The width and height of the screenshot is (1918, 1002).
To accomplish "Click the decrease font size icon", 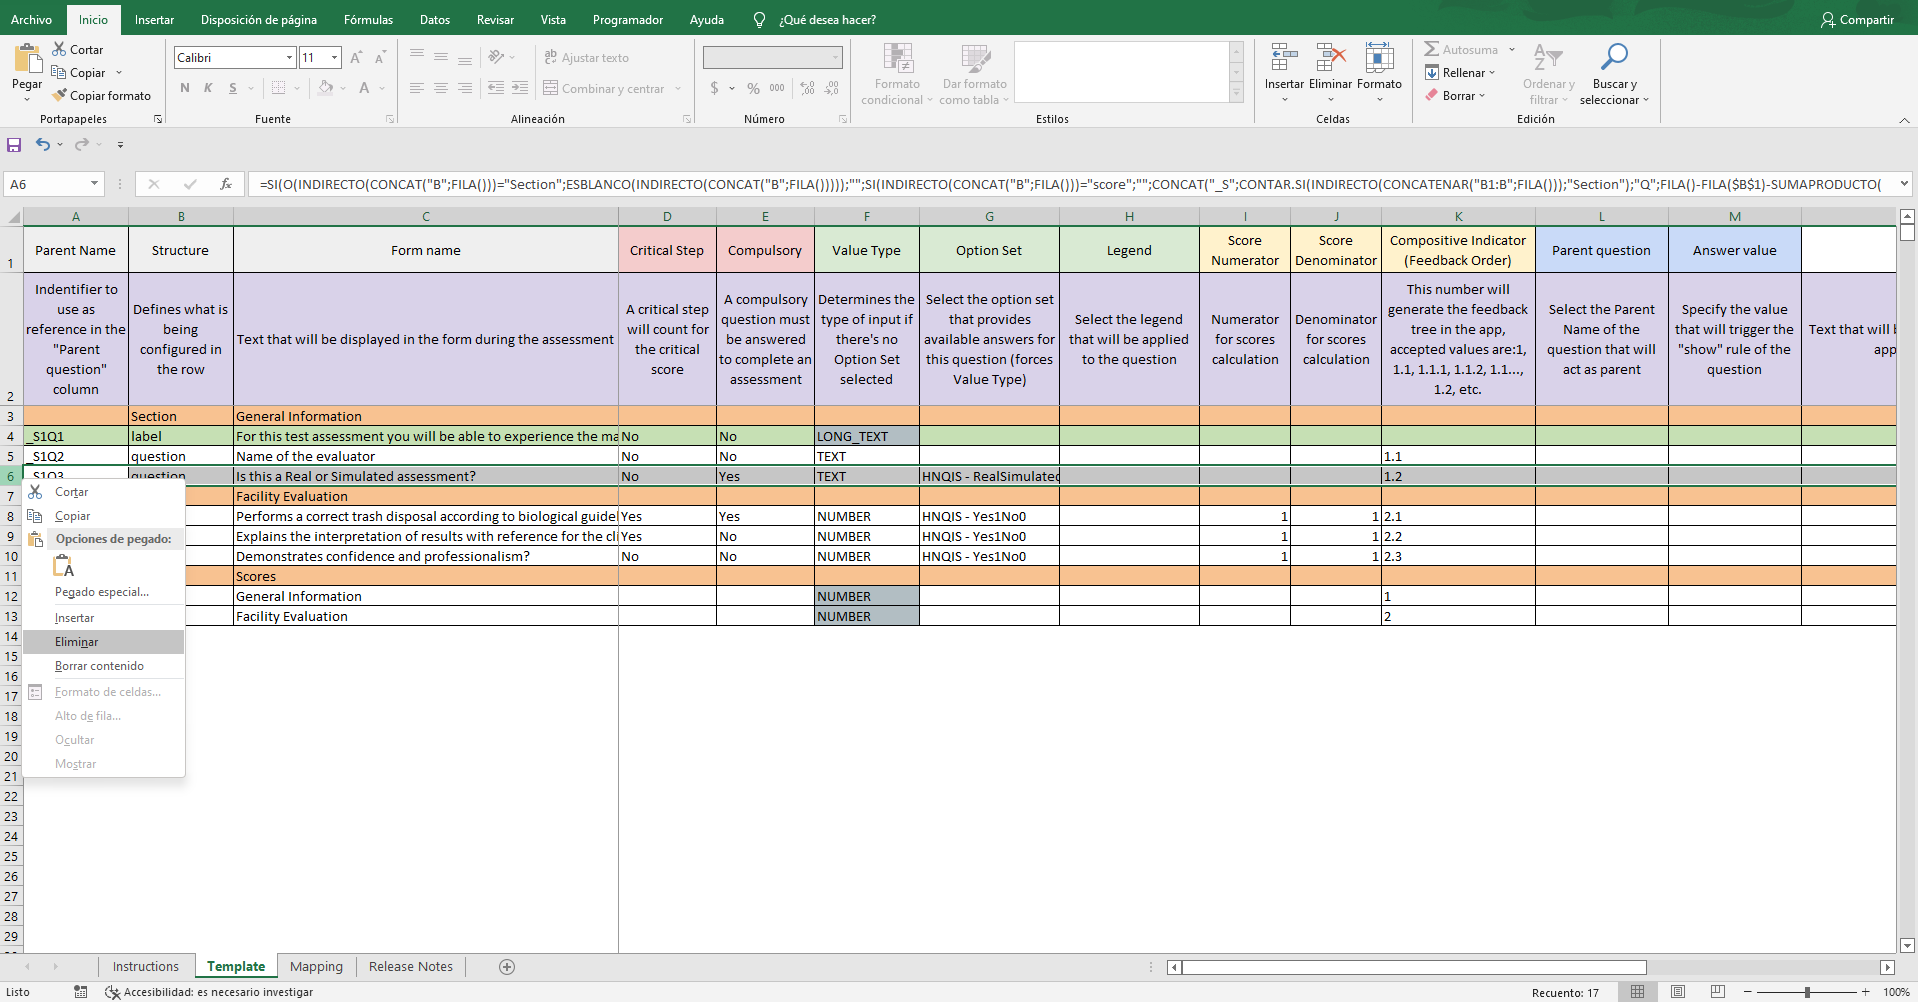I will point(380,58).
